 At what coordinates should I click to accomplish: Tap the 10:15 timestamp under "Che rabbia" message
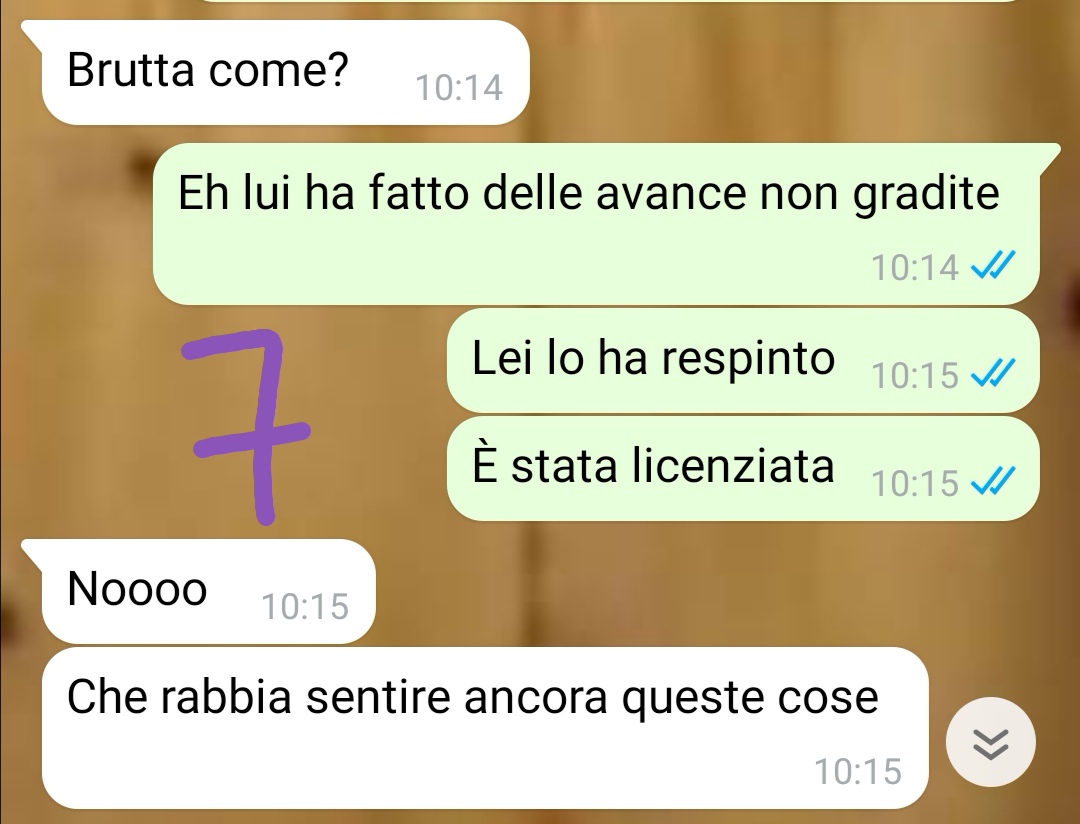(858, 772)
